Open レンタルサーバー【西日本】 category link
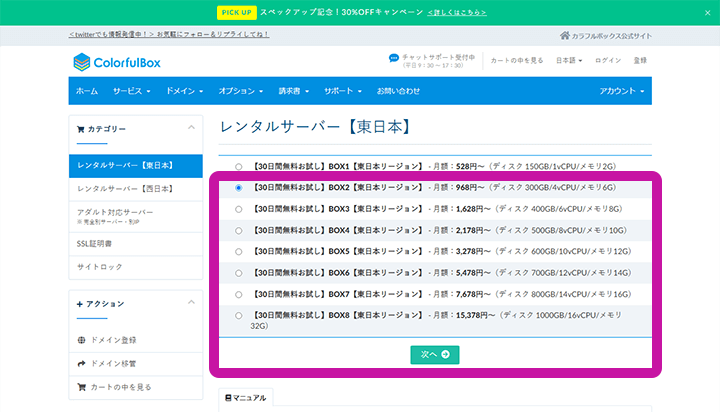 click(x=125, y=188)
